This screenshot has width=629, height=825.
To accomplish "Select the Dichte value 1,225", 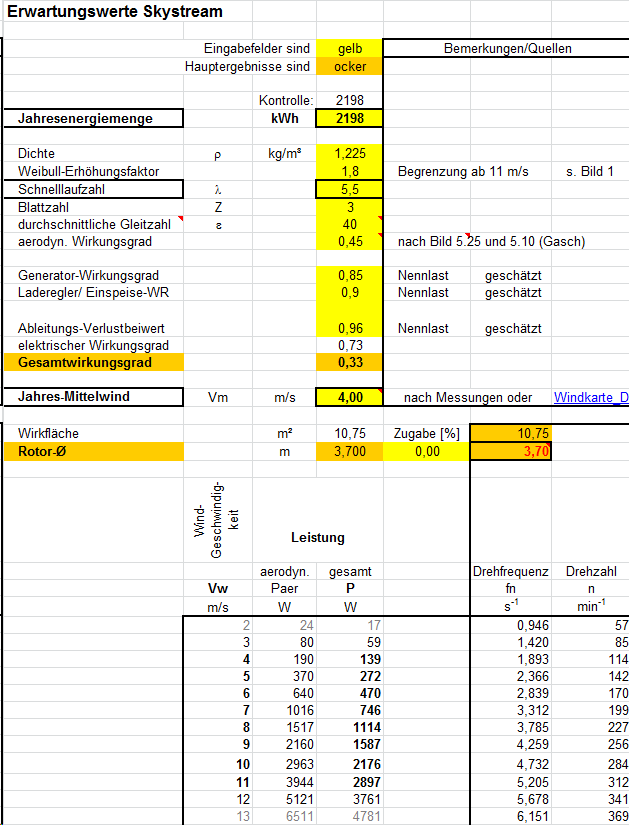I will 348,154.
